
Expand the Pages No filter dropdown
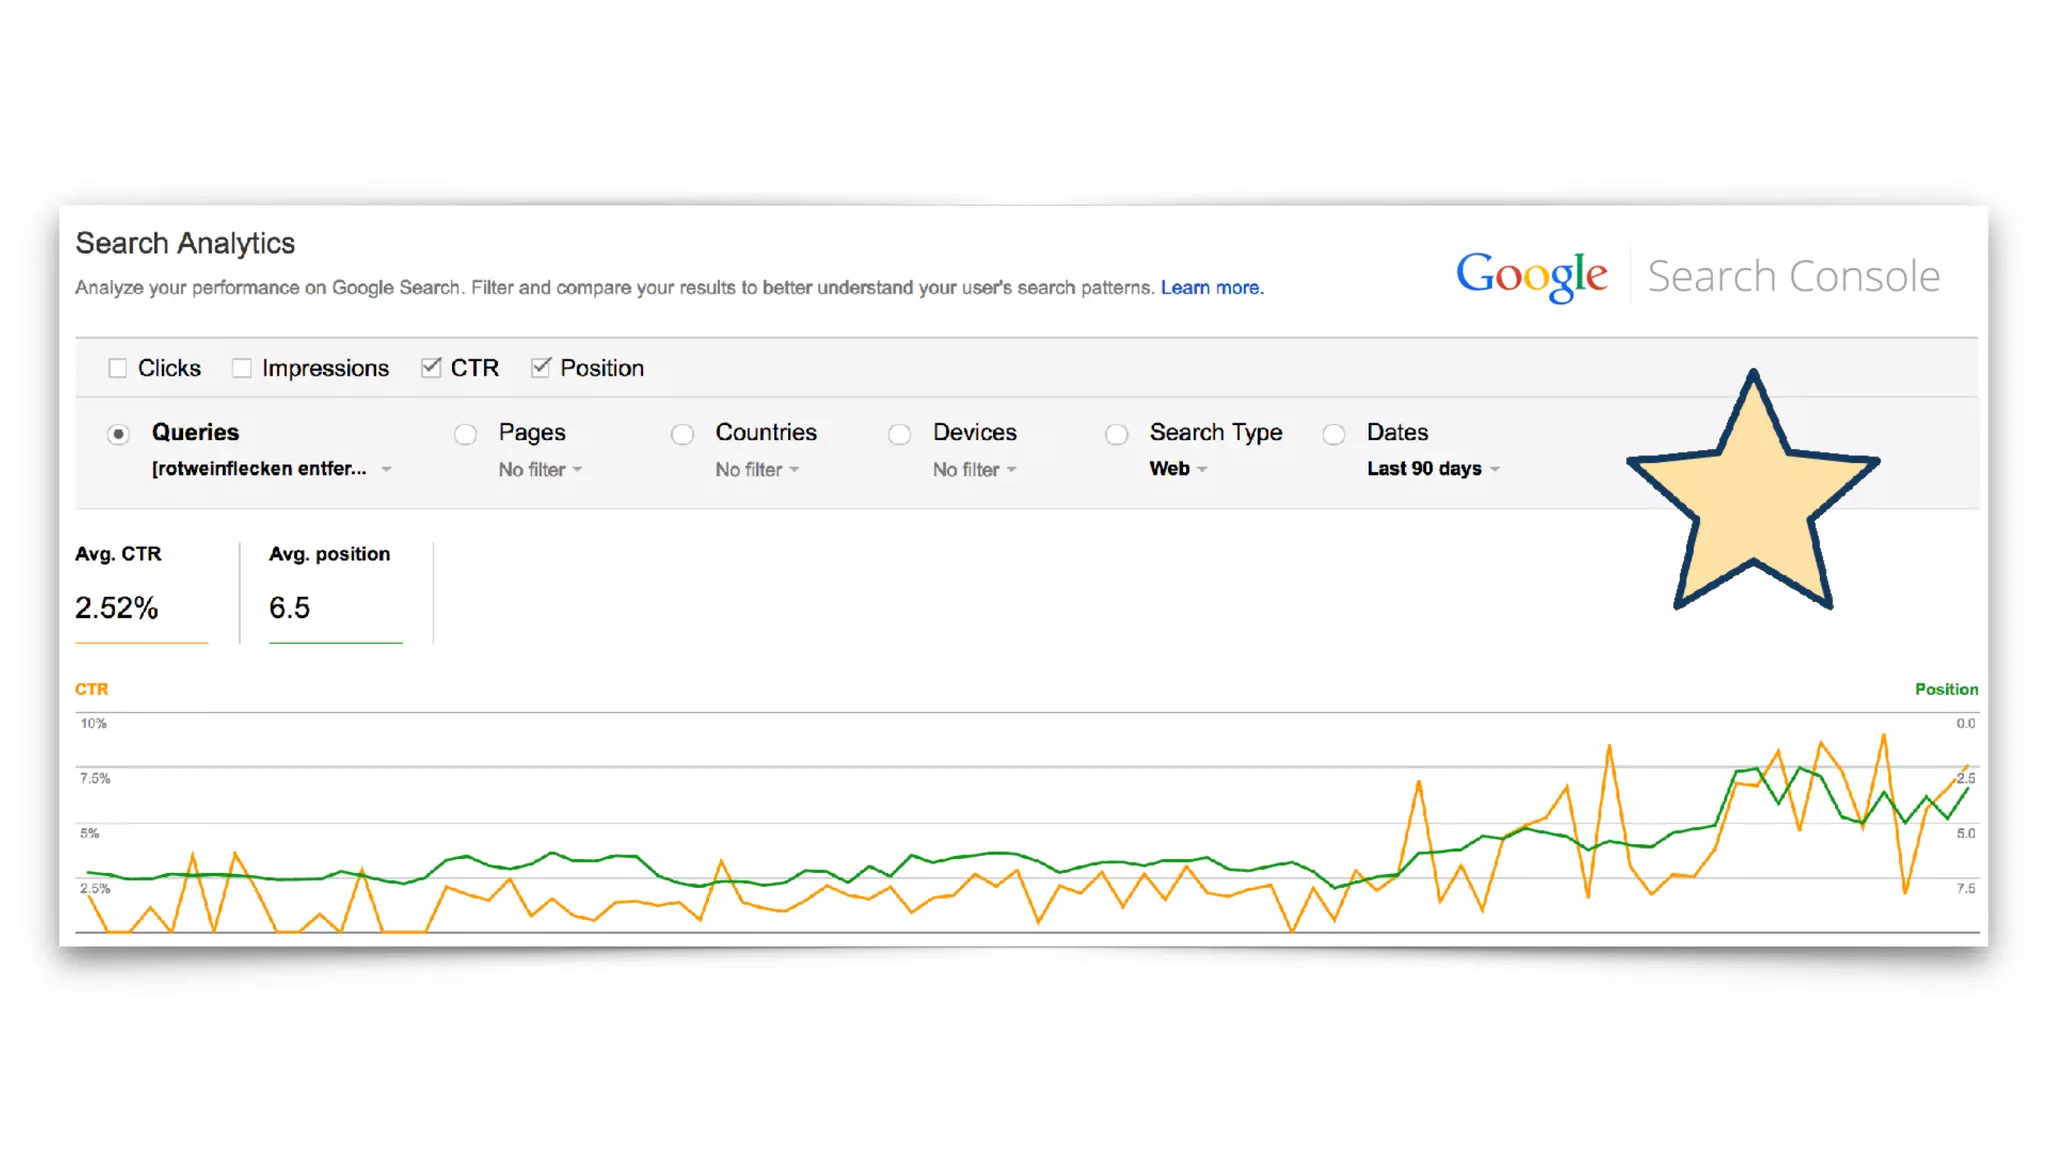tap(540, 470)
